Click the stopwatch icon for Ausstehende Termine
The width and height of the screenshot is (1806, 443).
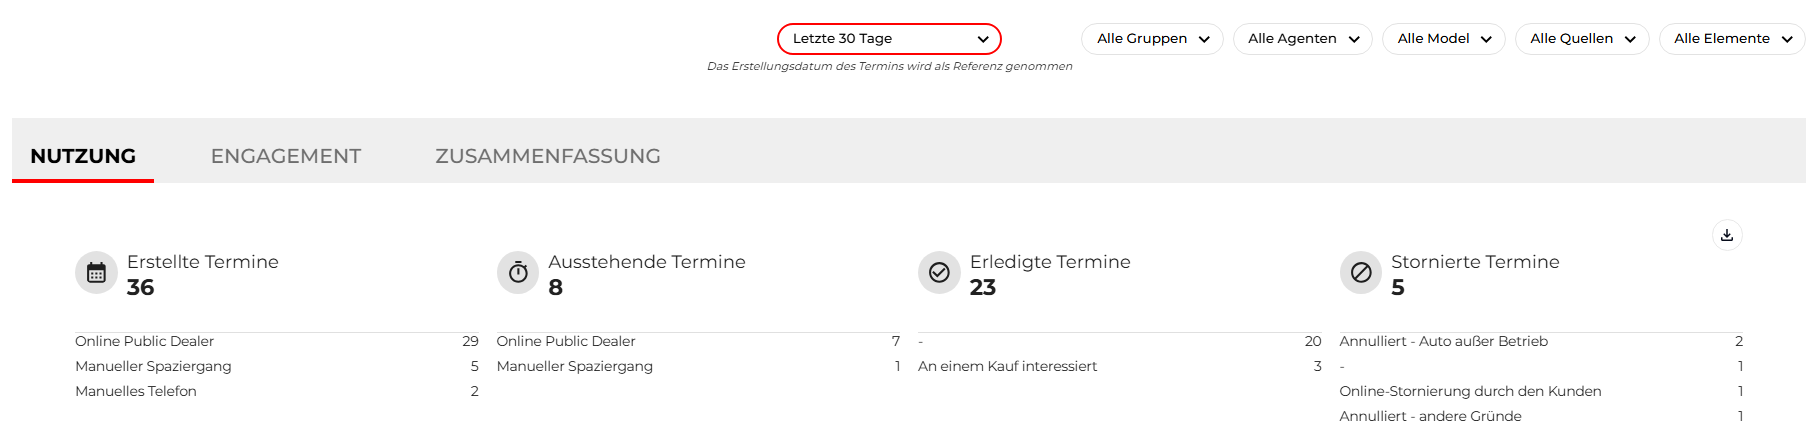click(518, 272)
